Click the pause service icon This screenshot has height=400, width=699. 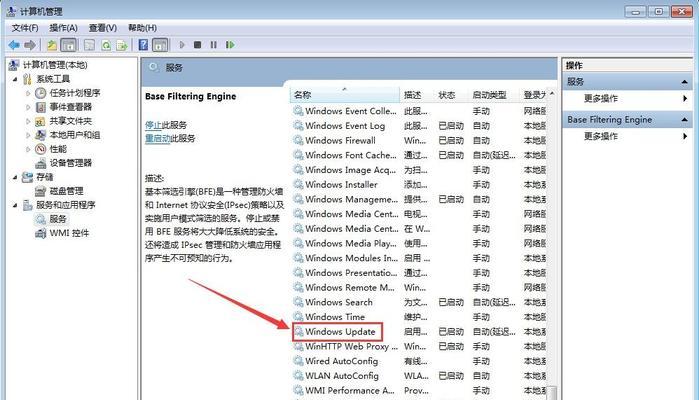click(x=214, y=45)
